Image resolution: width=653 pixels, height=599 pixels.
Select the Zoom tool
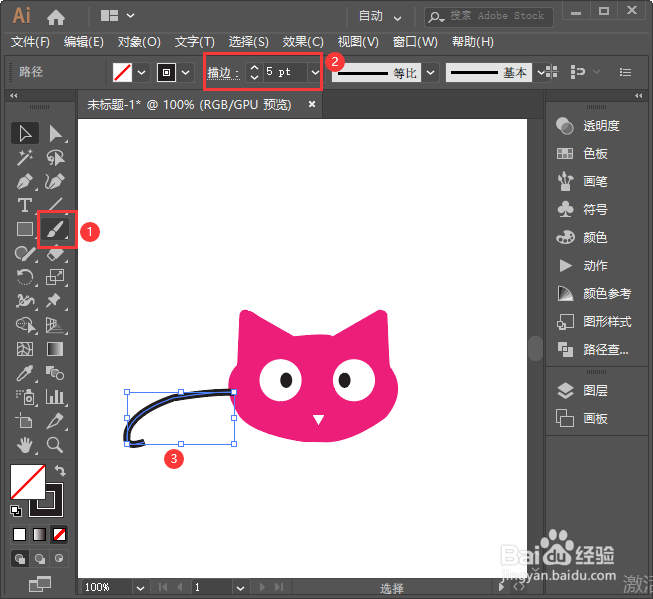[55, 445]
